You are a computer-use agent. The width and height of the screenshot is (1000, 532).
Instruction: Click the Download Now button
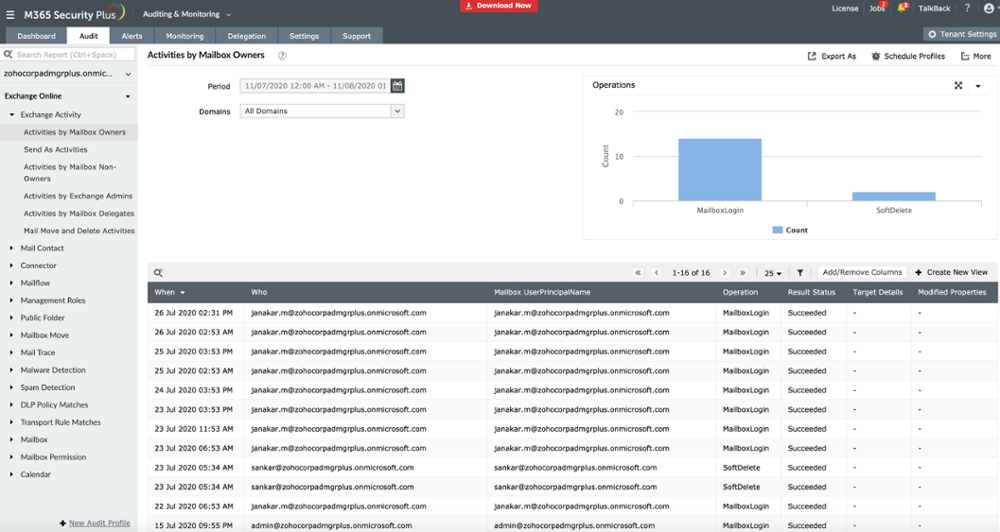pos(499,6)
